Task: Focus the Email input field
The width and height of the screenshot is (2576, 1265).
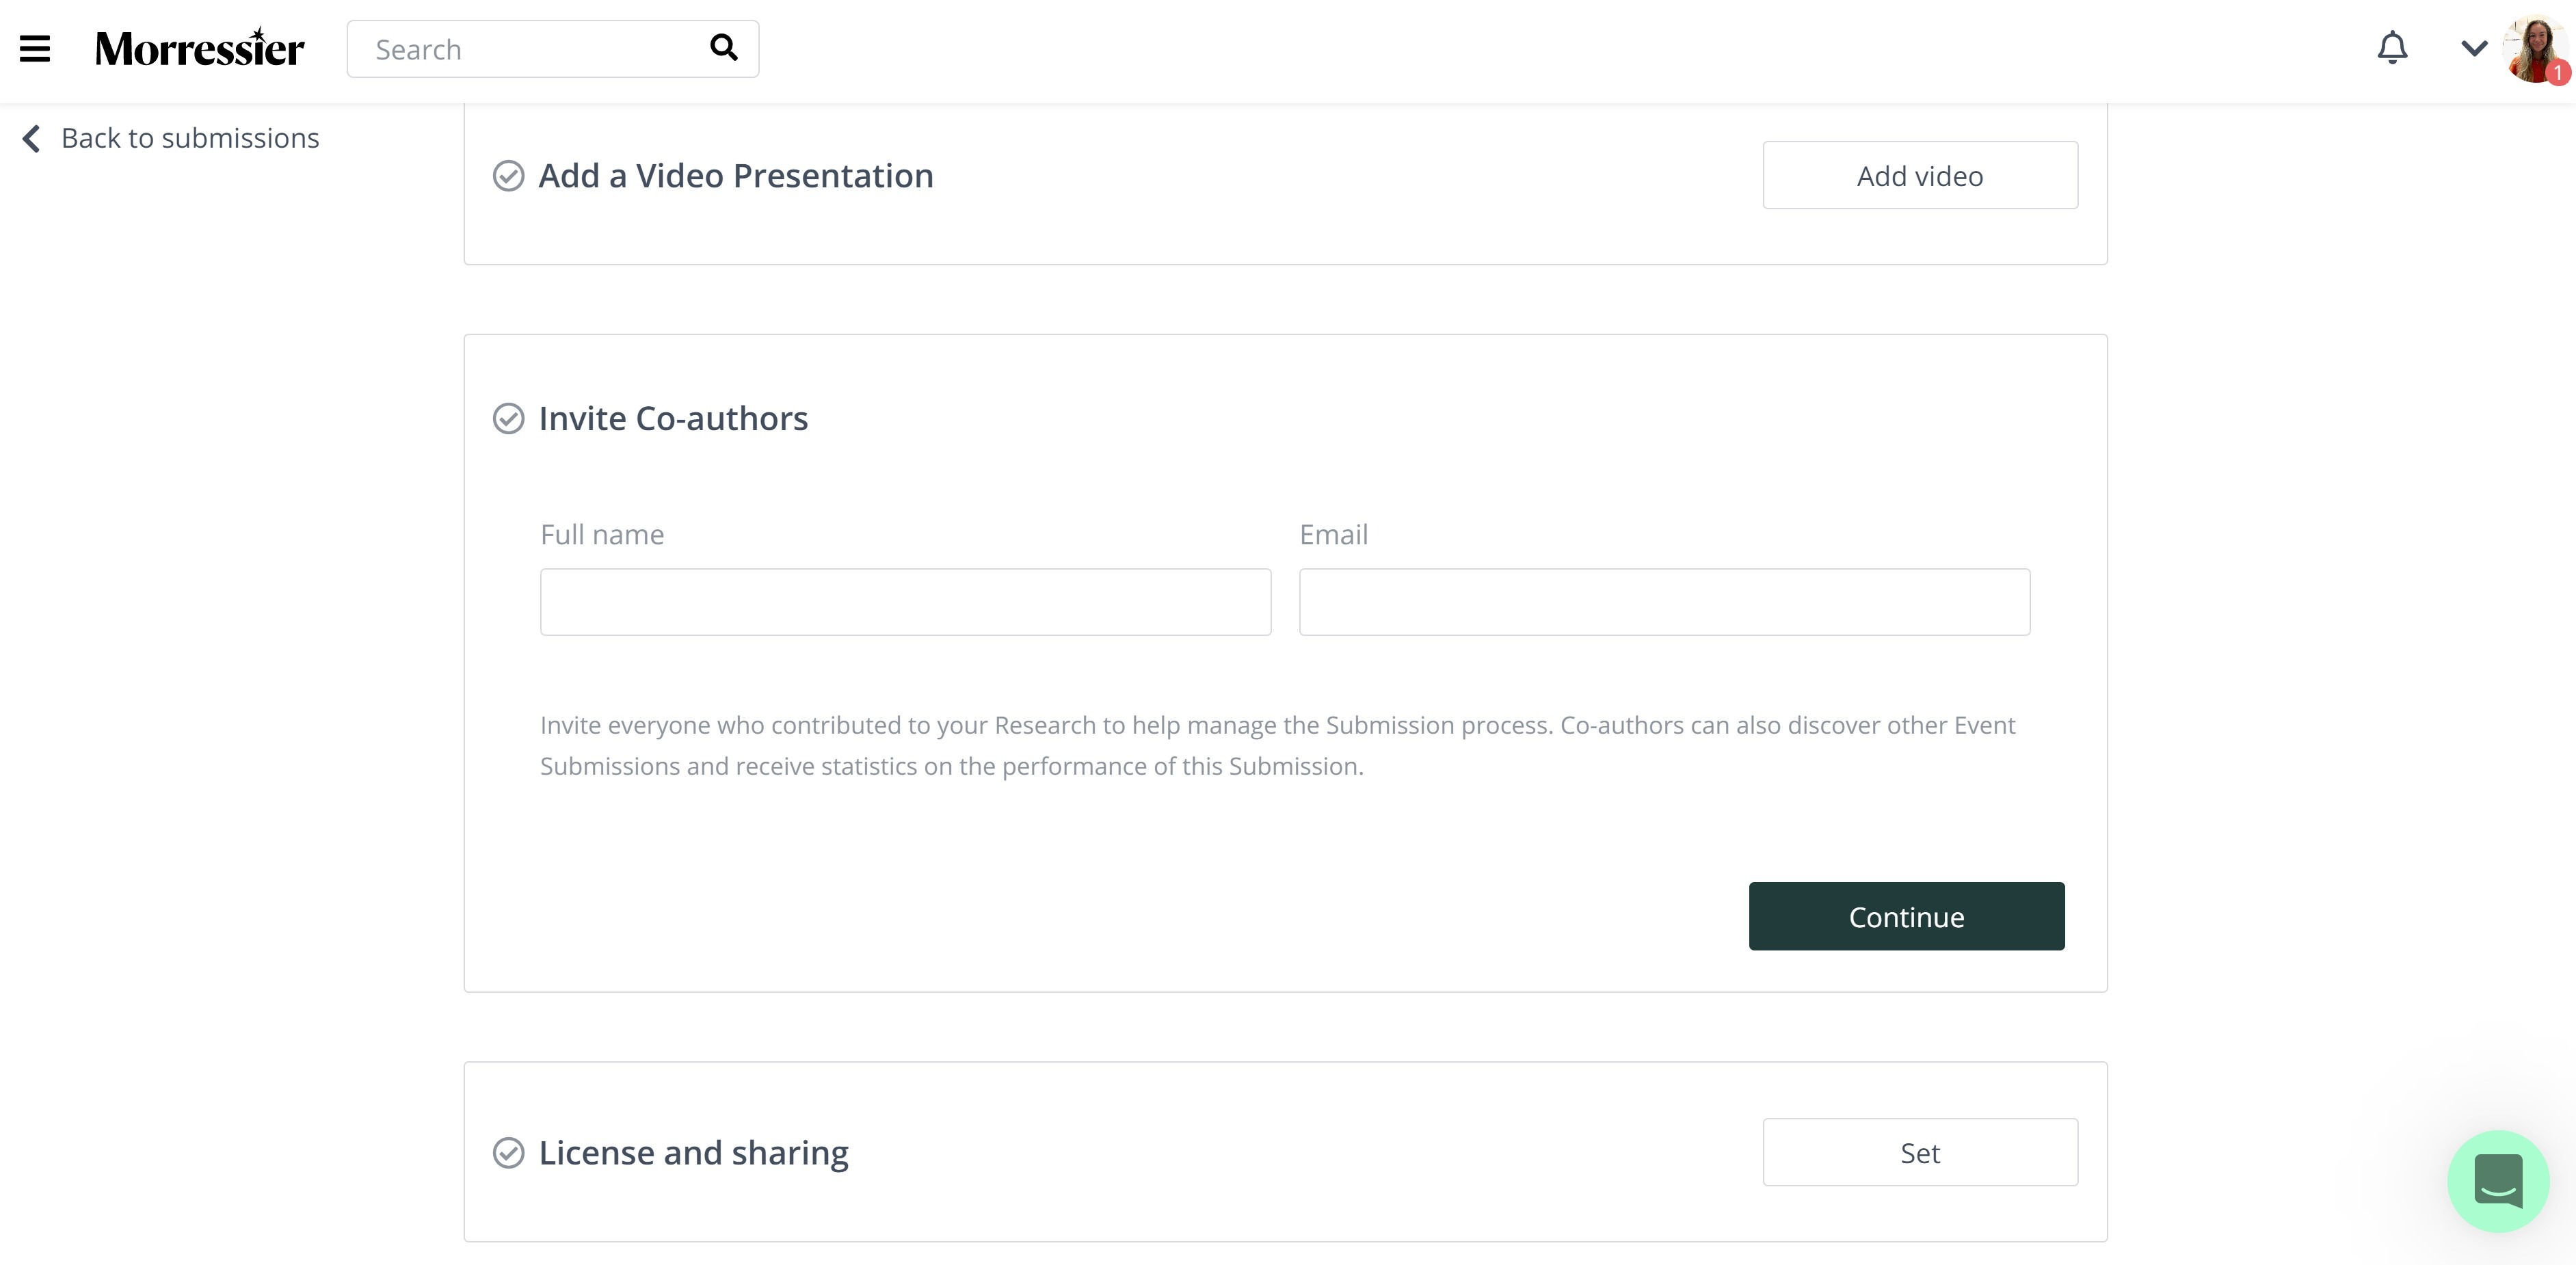Action: [1664, 602]
